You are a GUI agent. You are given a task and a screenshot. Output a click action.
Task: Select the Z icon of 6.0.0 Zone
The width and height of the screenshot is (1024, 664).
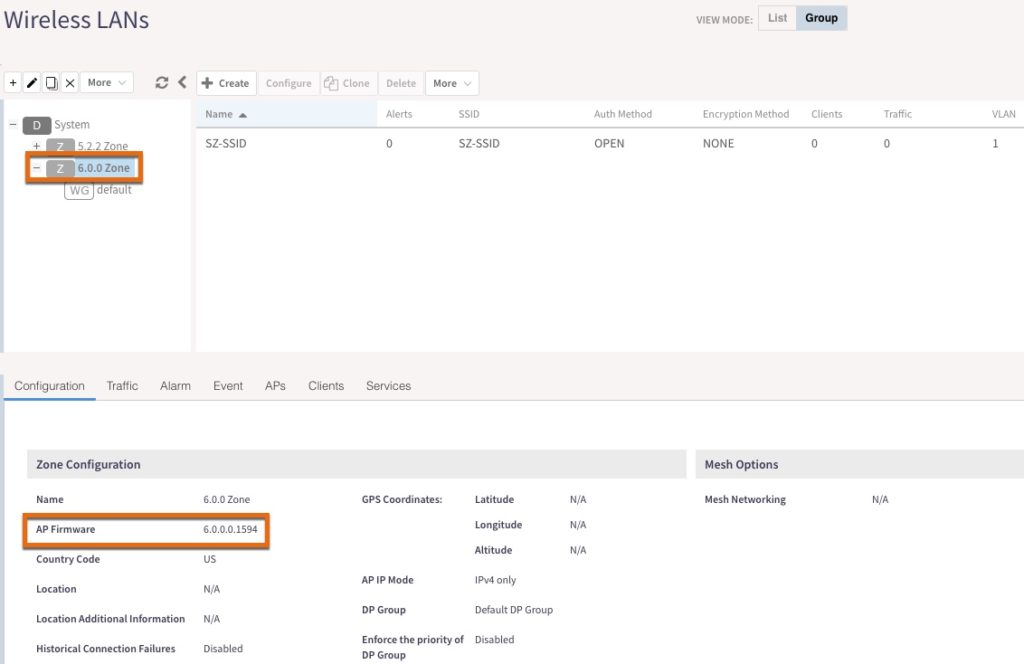[60, 168]
